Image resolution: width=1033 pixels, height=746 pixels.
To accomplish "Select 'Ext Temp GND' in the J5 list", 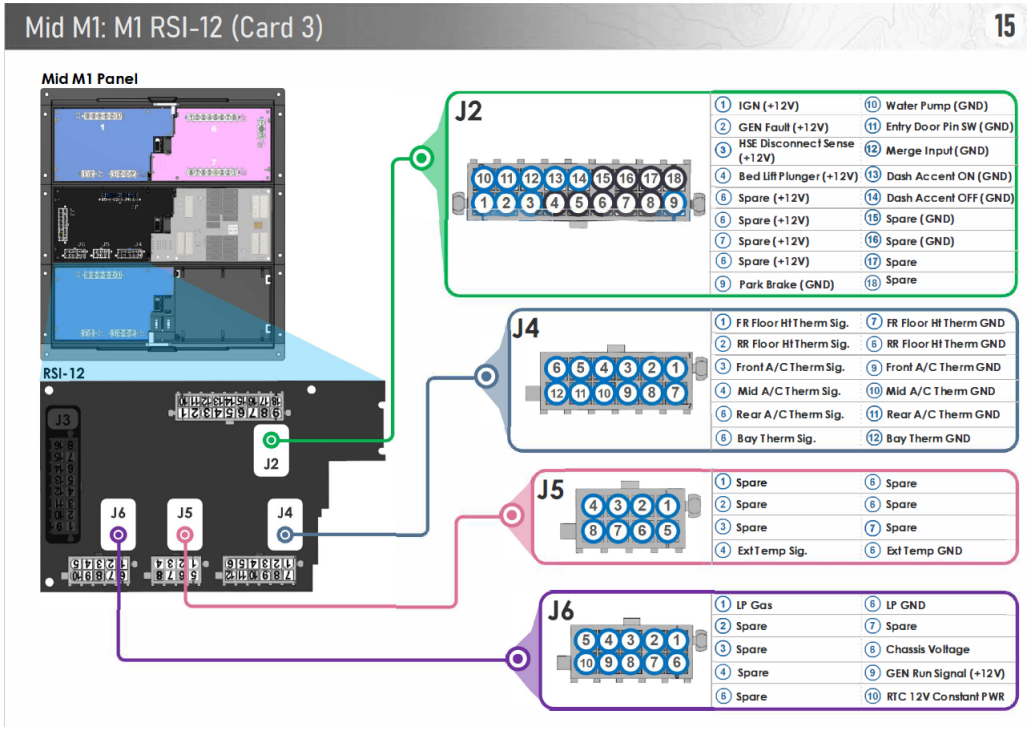I will pyautogui.click(x=924, y=551).
